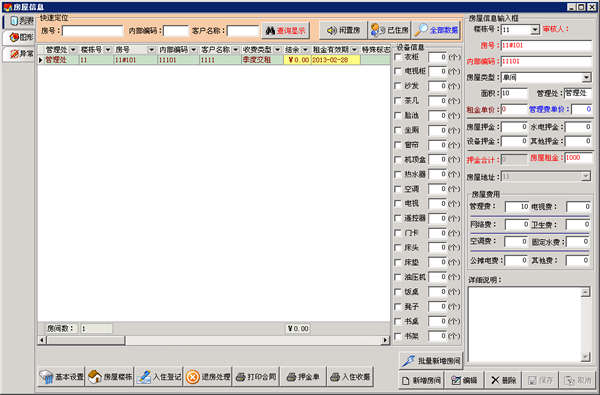Open the 楼栋号 column filter dropdown
The height and width of the screenshot is (395, 600).
(x=108, y=50)
